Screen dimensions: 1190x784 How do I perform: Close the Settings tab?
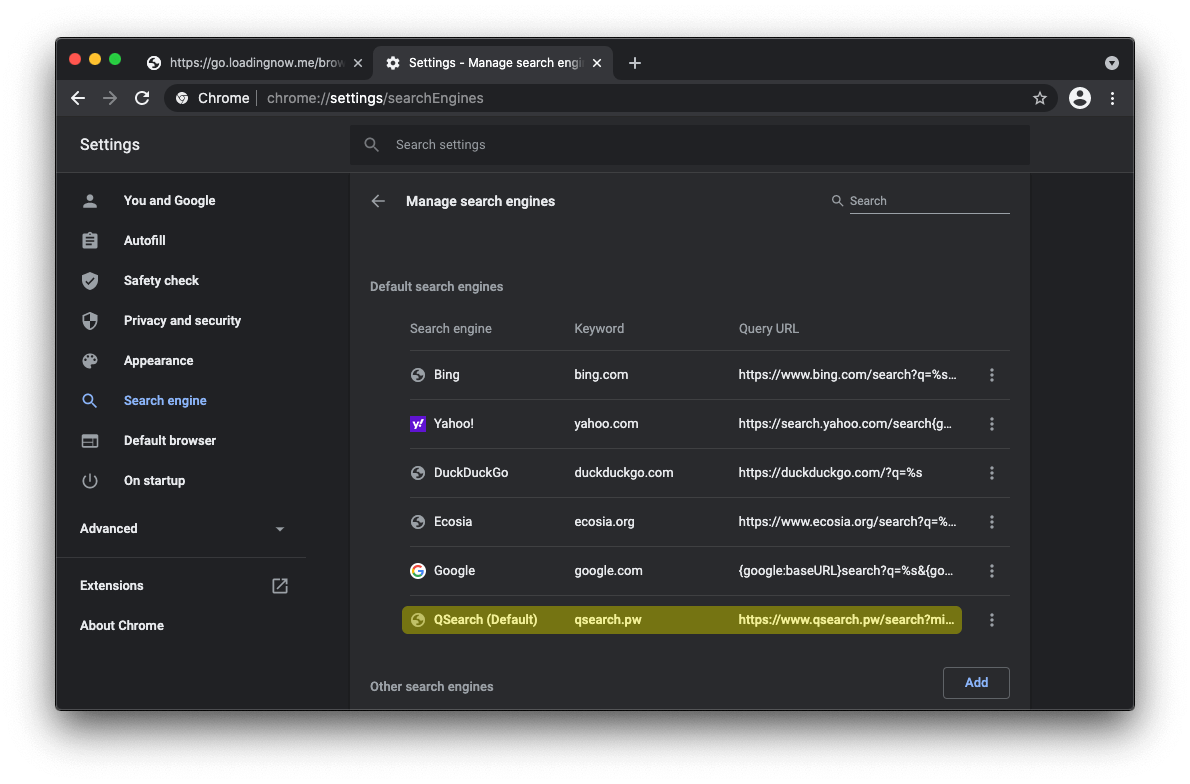click(x=597, y=63)
